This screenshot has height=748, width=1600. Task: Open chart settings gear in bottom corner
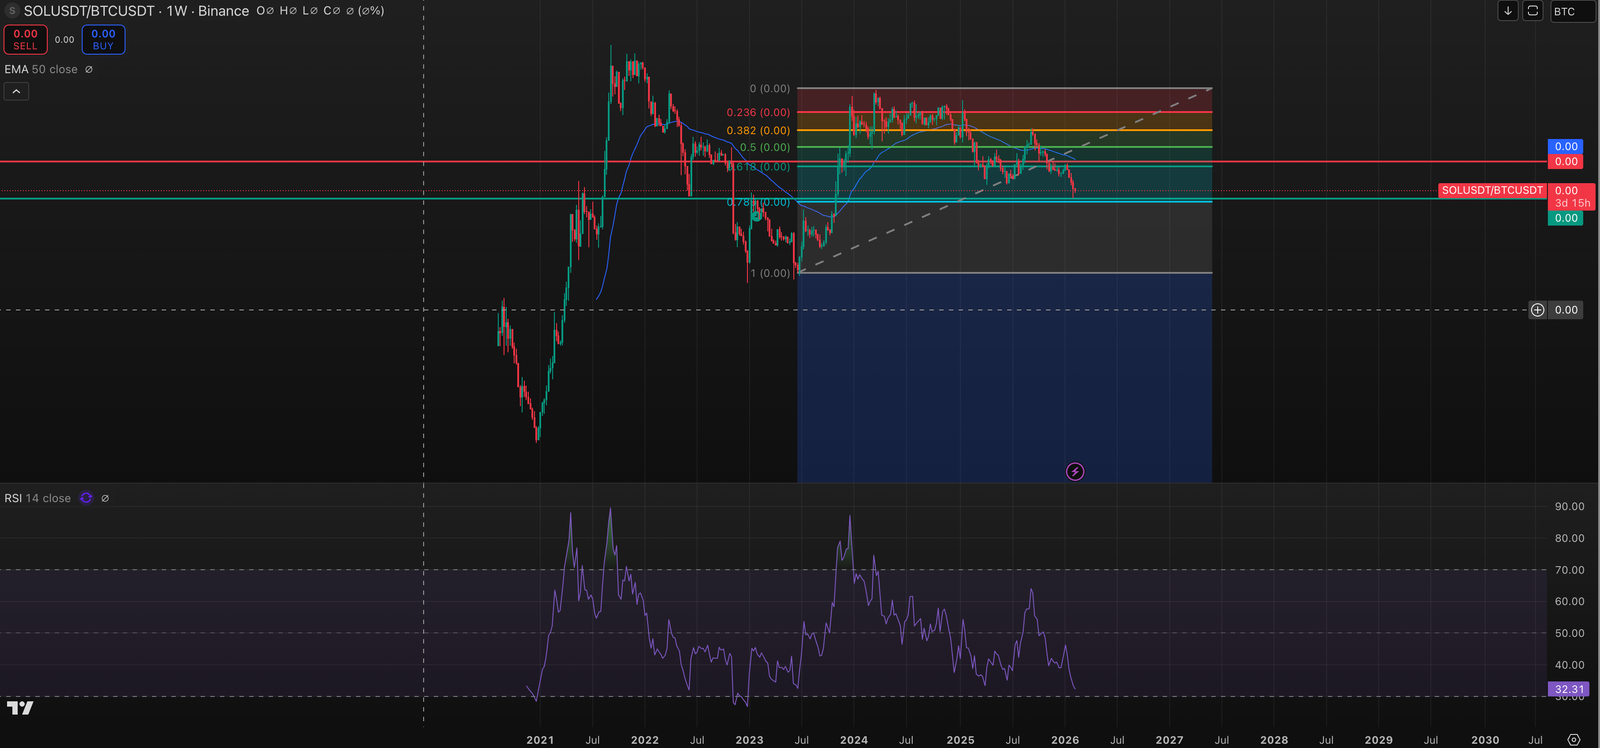pyautogui.click(x=1573, y=740)
